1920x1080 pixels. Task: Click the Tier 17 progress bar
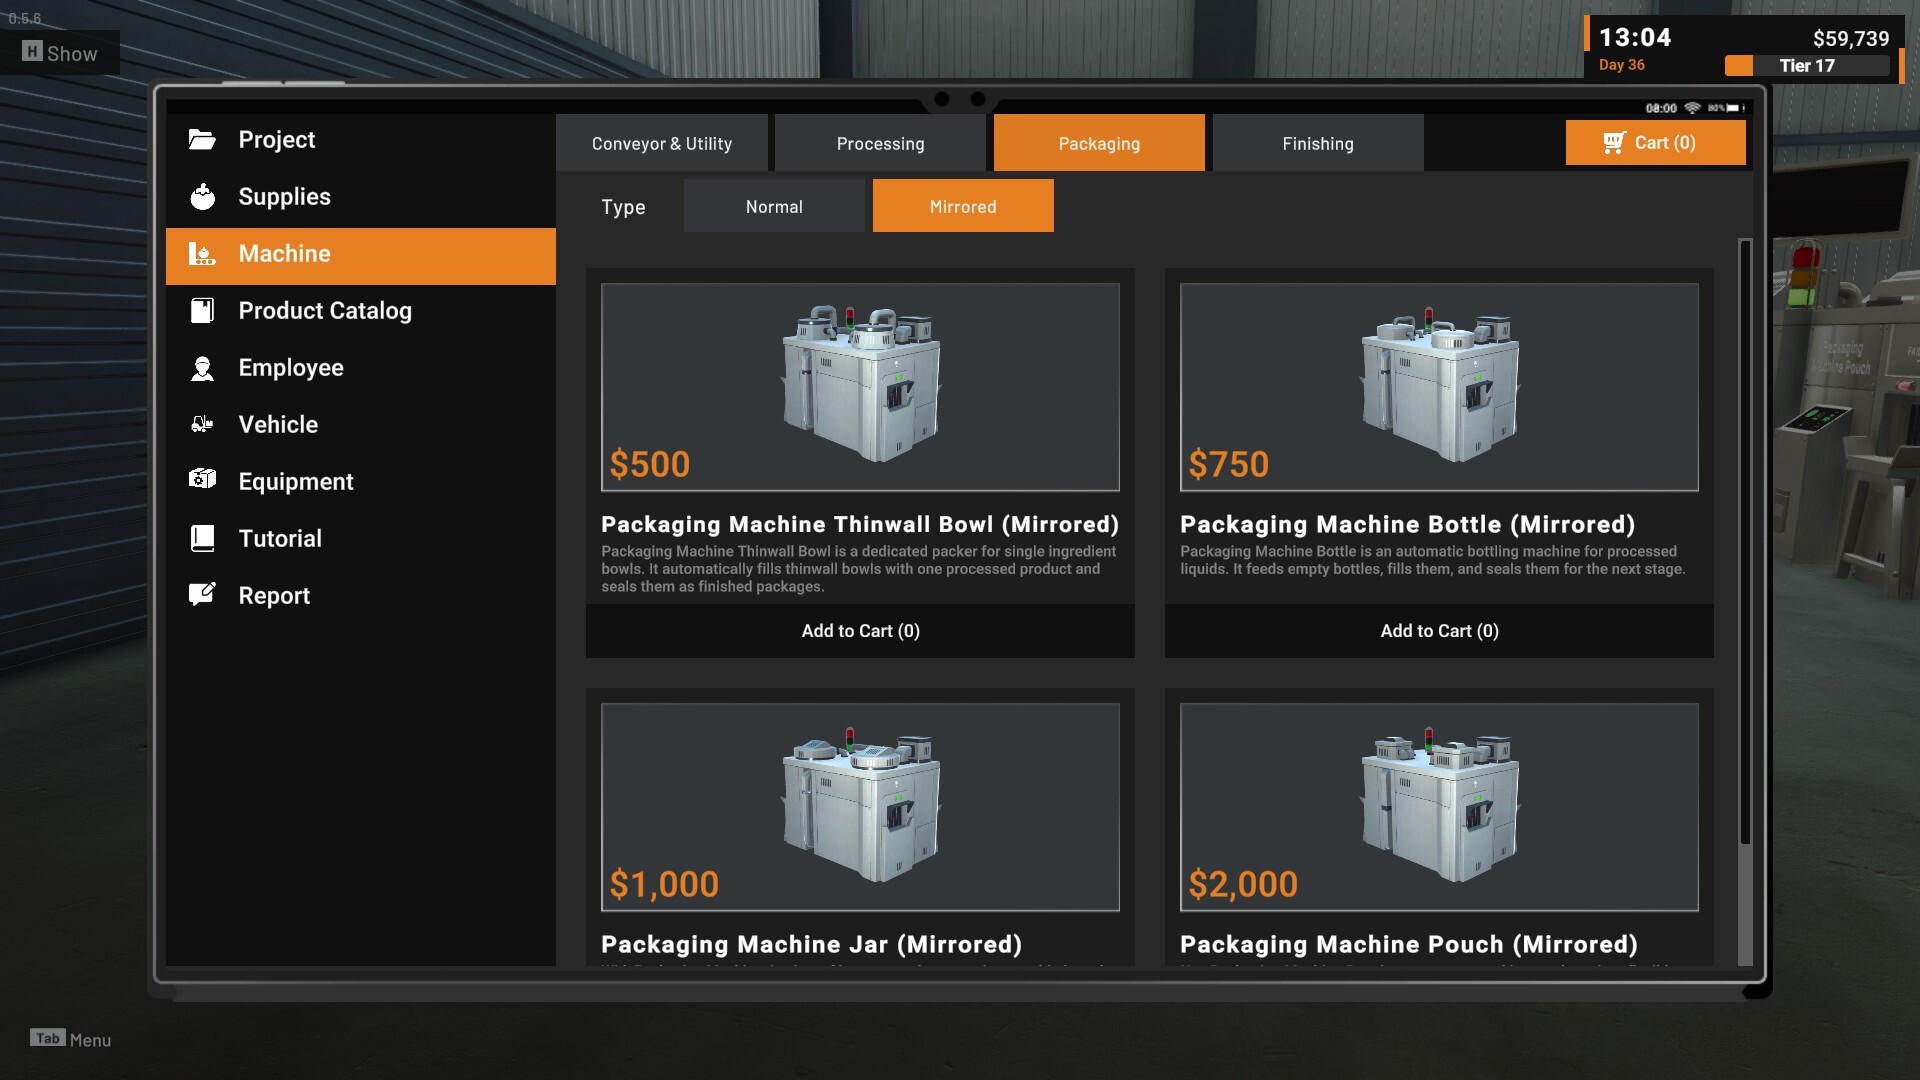coord(1806,66)
